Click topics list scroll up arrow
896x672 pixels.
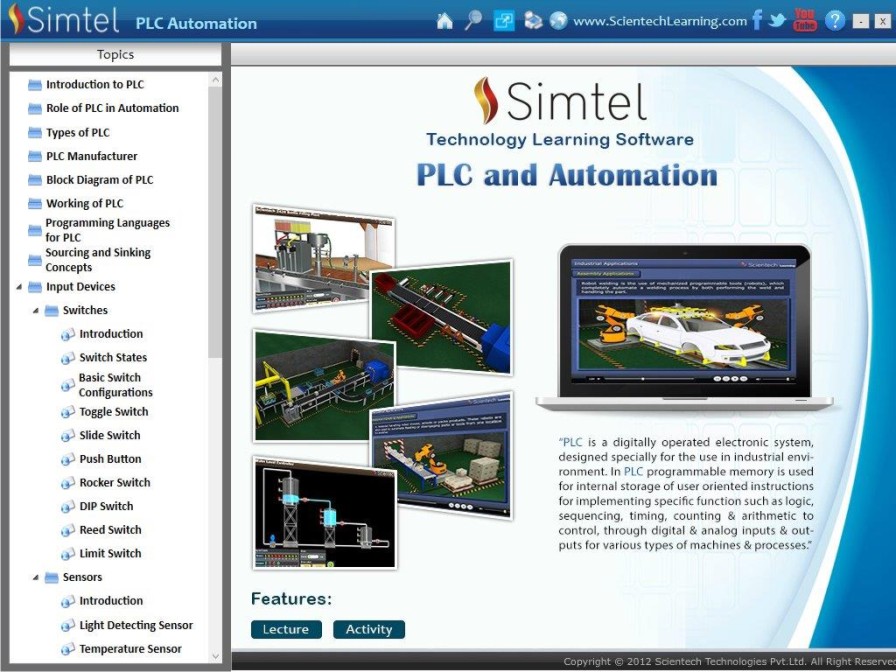[x=215, y=80]
